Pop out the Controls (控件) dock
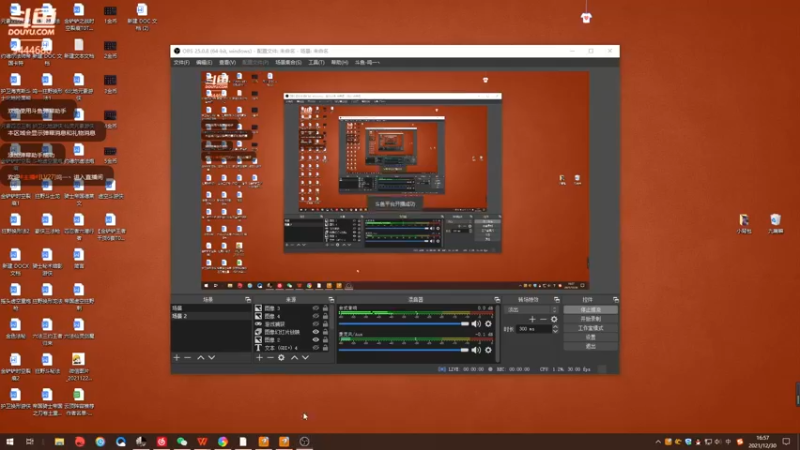The width and height of the screenshot is (800, 450). [x=616, y=299]
